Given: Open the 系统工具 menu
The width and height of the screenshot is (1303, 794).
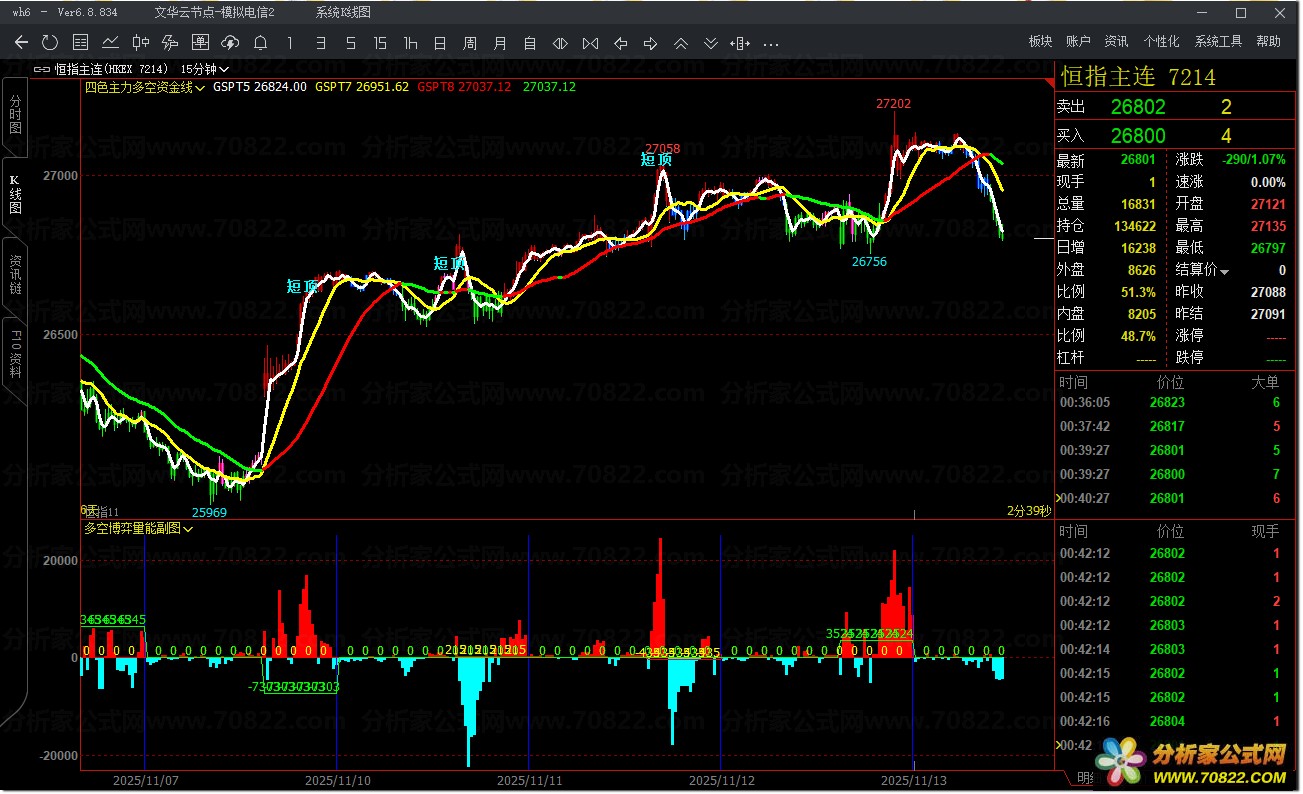Looking at the screenshot, I should [1218, 42].
